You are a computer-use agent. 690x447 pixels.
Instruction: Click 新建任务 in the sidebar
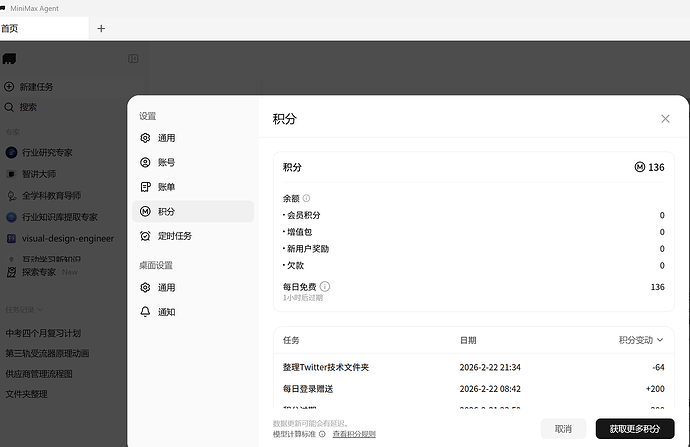click(x=36, y=87)
